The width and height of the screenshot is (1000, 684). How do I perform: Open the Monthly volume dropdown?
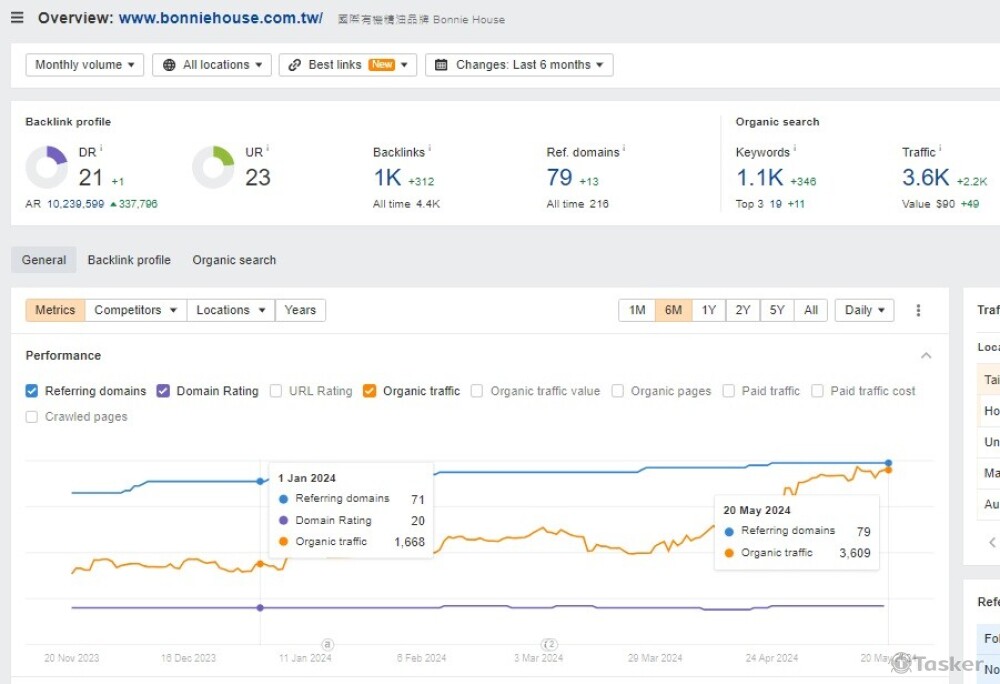tap(85, 65)
